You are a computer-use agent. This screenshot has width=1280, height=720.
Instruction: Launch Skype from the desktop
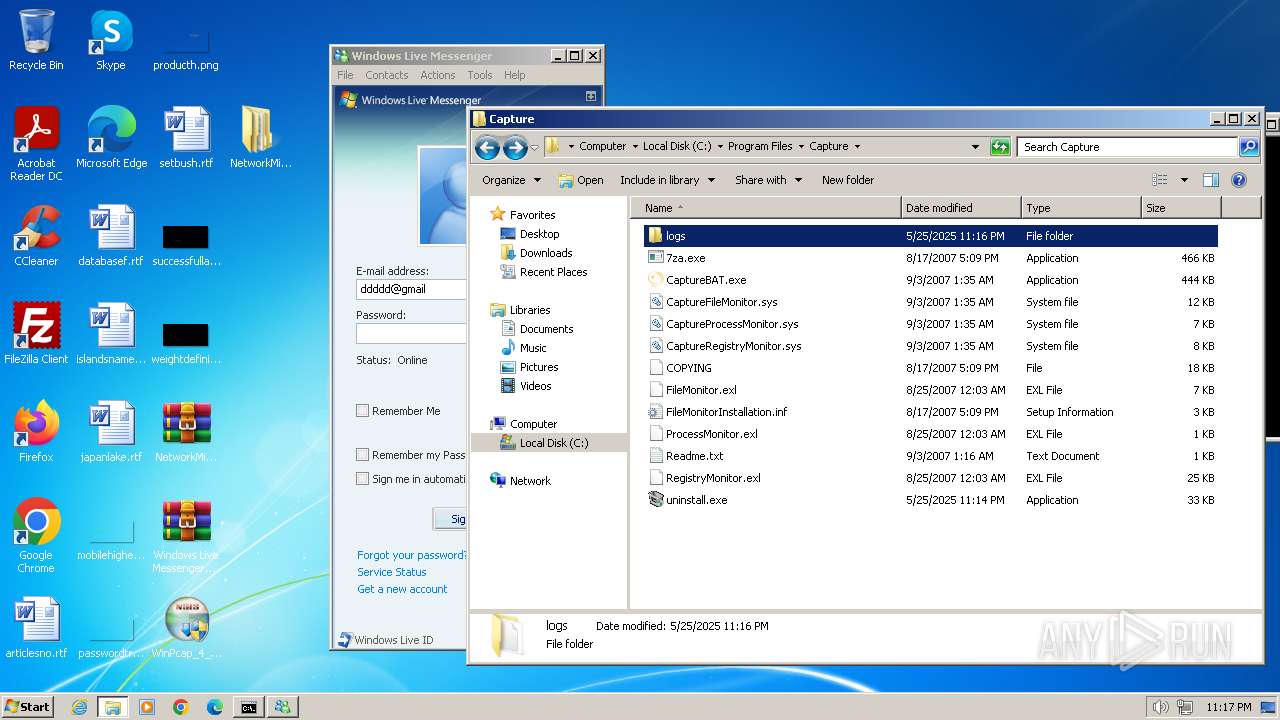pyautogui.click(x=110, y=41)
